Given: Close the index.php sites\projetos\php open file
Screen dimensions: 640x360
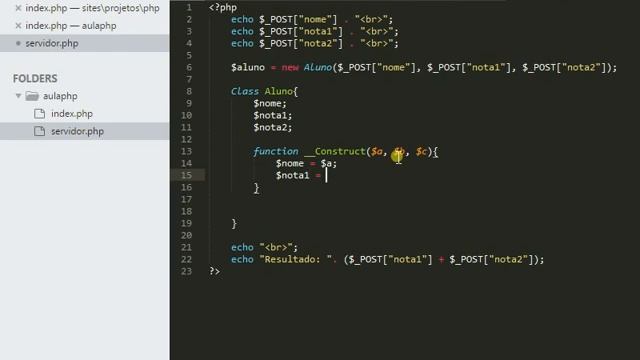Looking at the screenshot, I should coord(18,8).
